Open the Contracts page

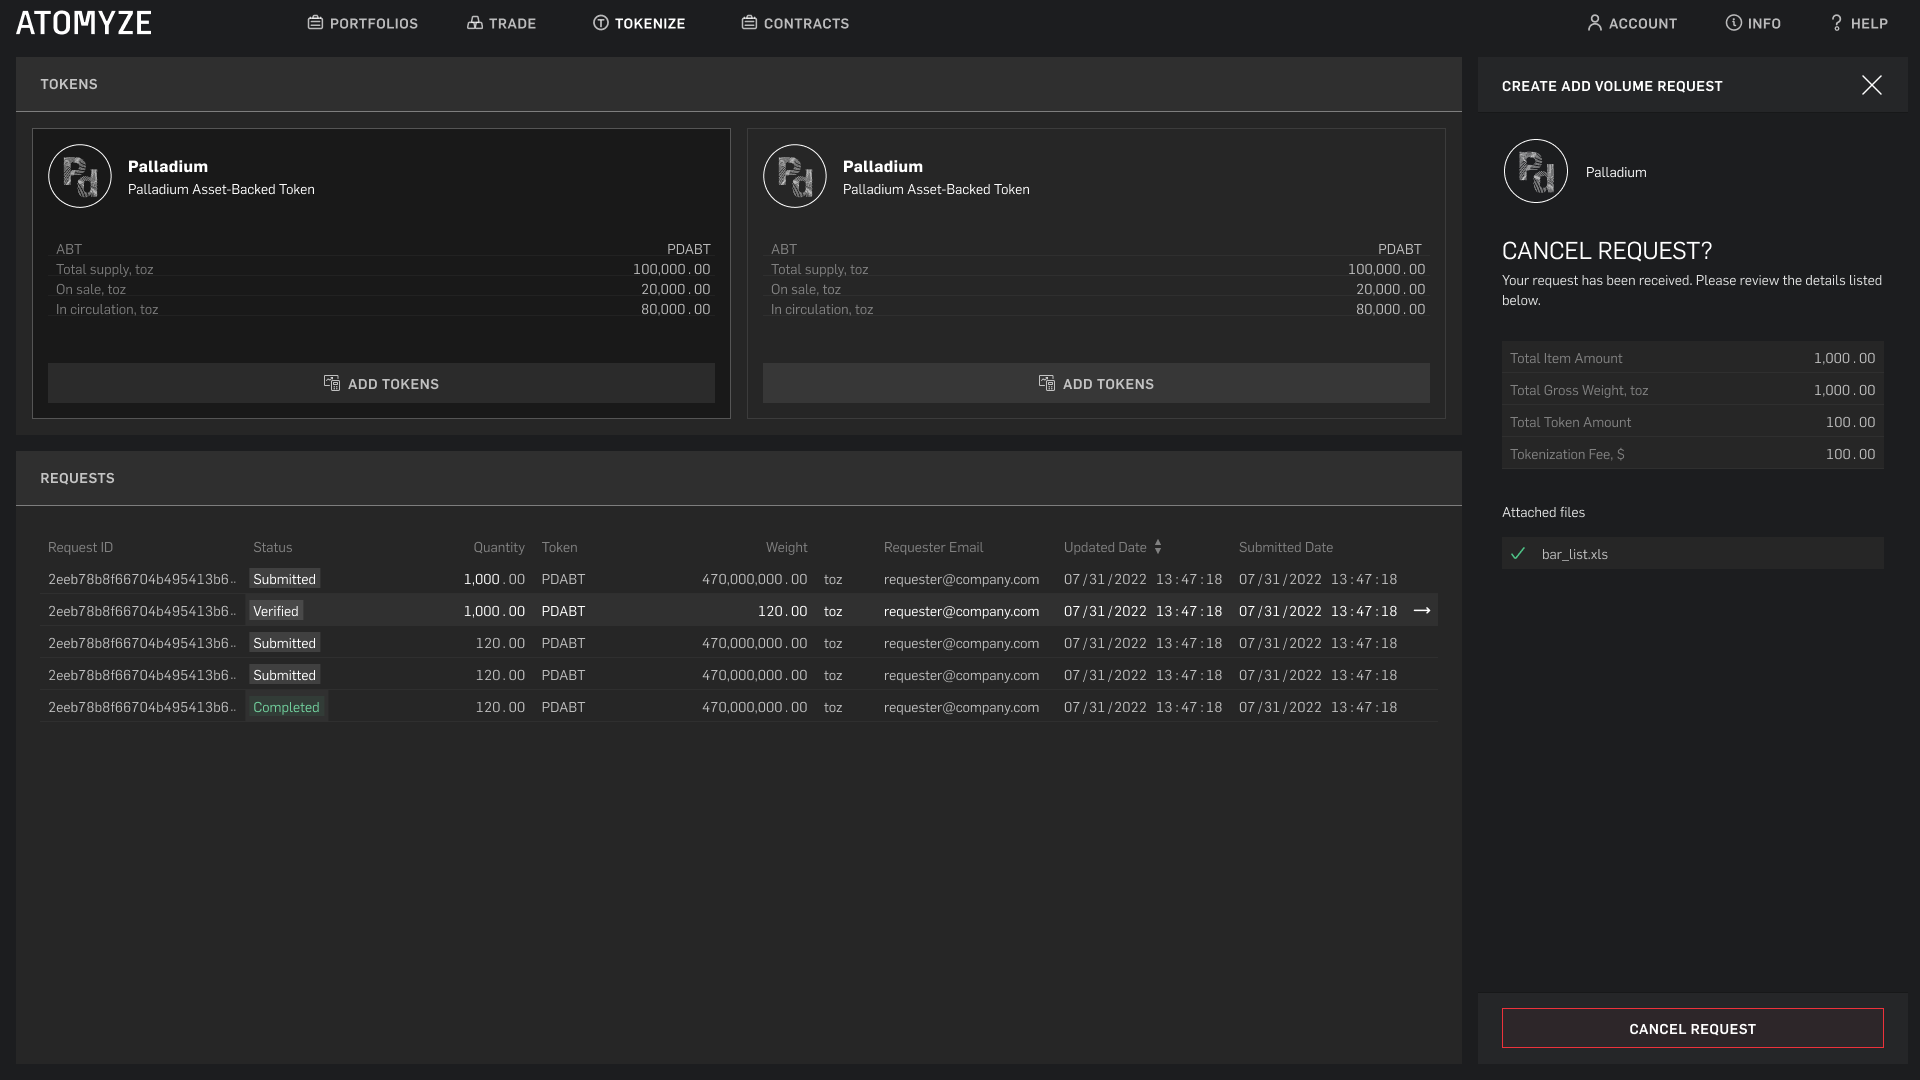click(795, 23)
